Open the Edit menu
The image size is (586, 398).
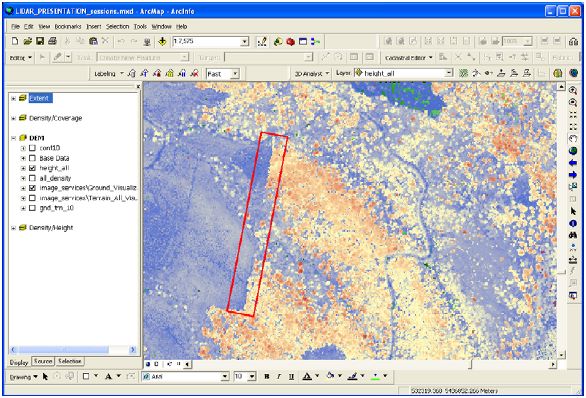click(29, 27)
